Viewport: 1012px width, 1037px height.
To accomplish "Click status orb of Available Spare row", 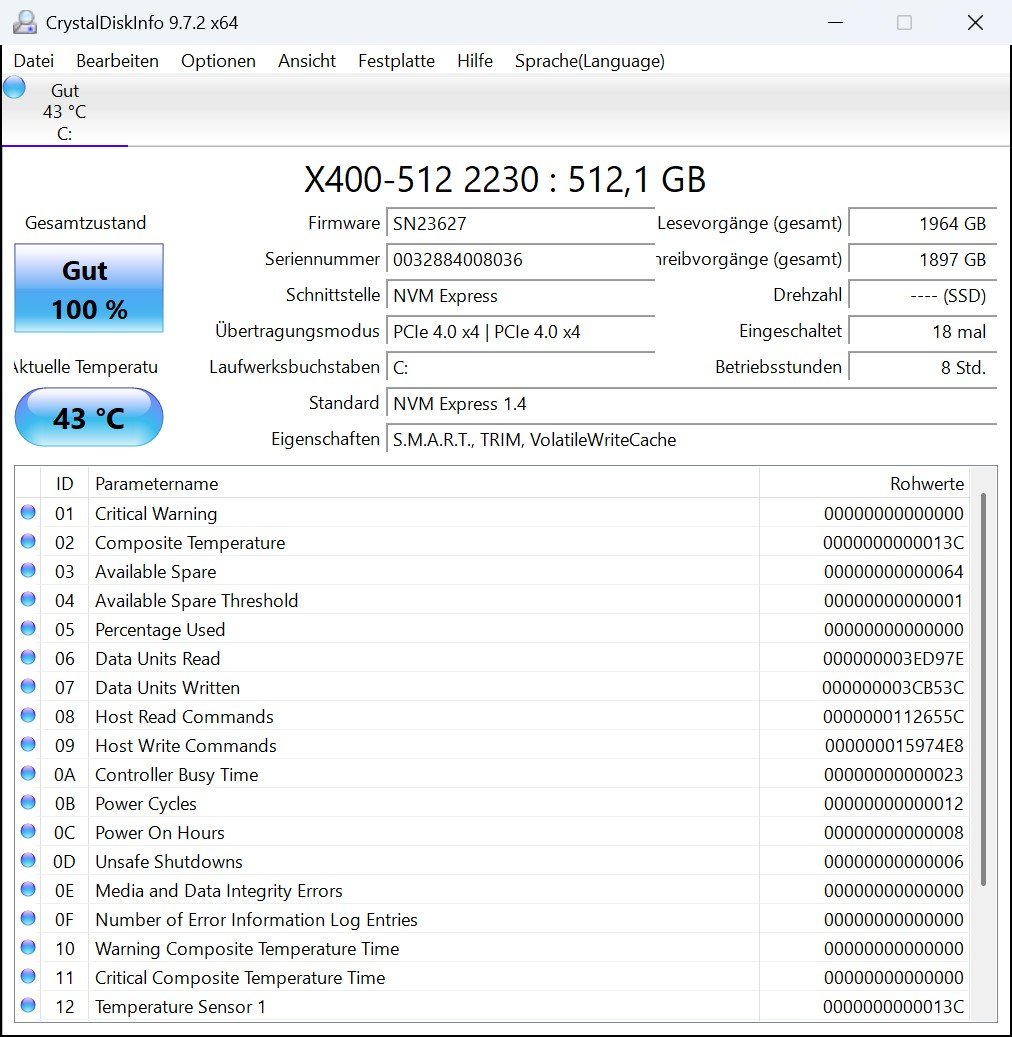I will [28, 571].
